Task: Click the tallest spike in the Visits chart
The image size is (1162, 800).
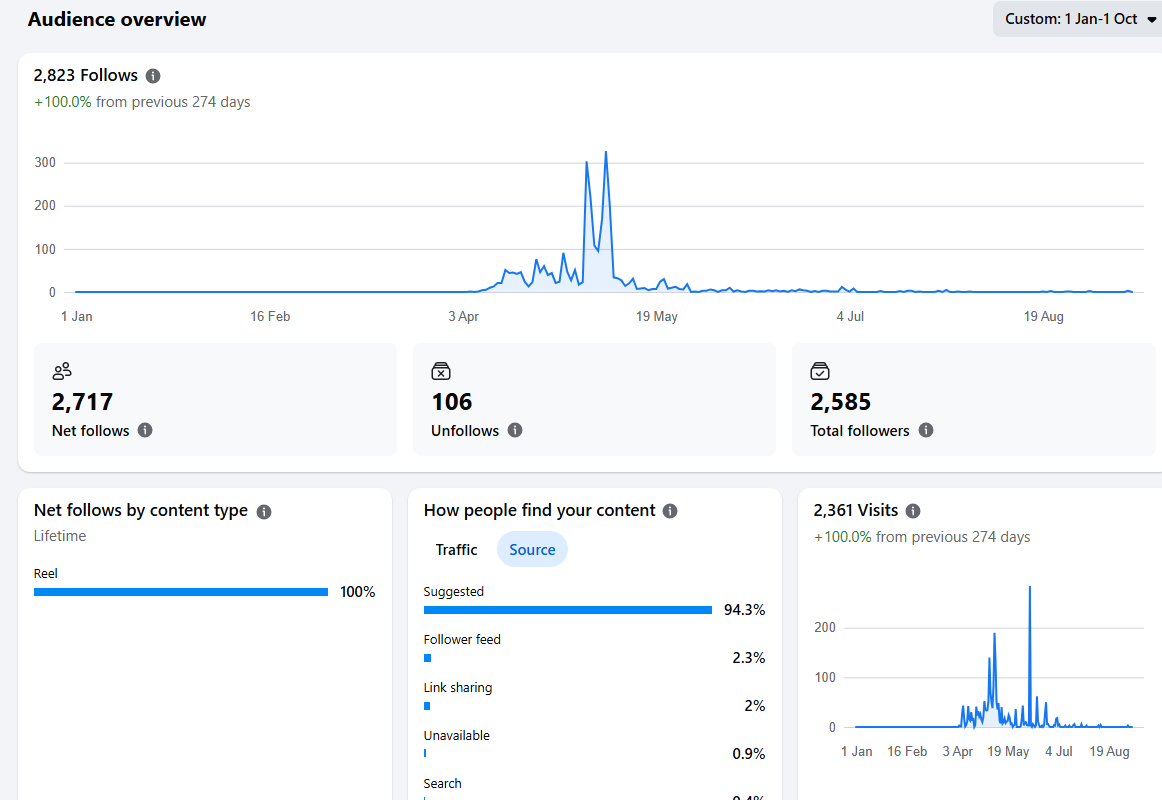Action: pos(1029,587)
